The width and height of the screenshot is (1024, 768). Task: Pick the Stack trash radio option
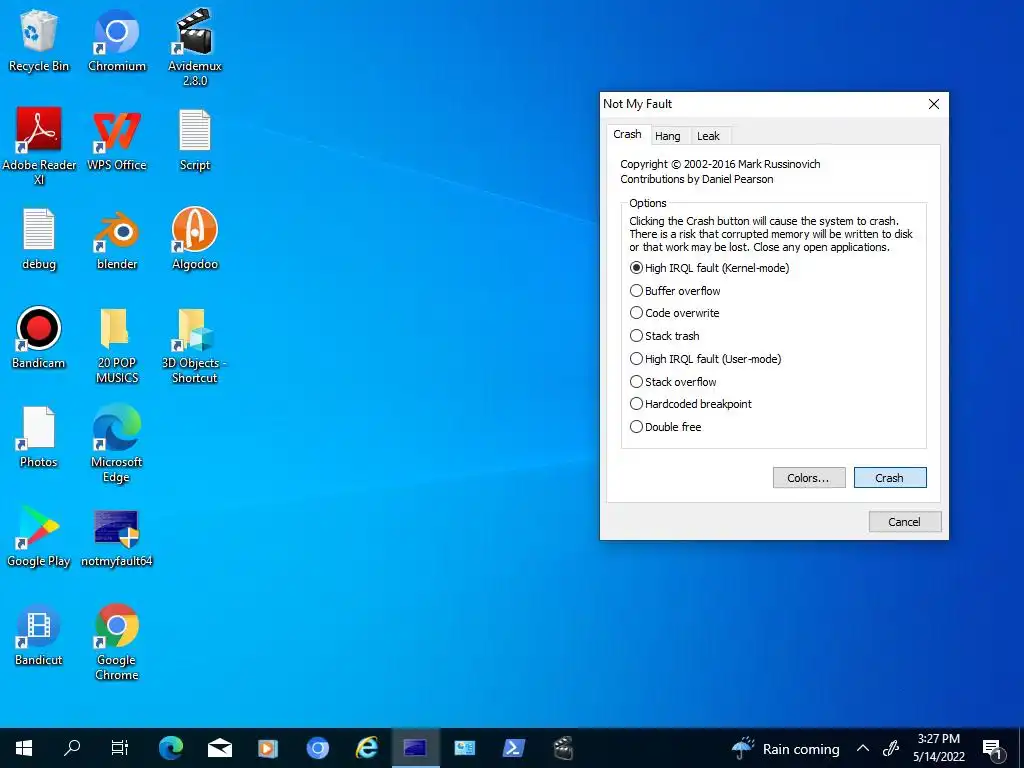[x=665, y=336]
